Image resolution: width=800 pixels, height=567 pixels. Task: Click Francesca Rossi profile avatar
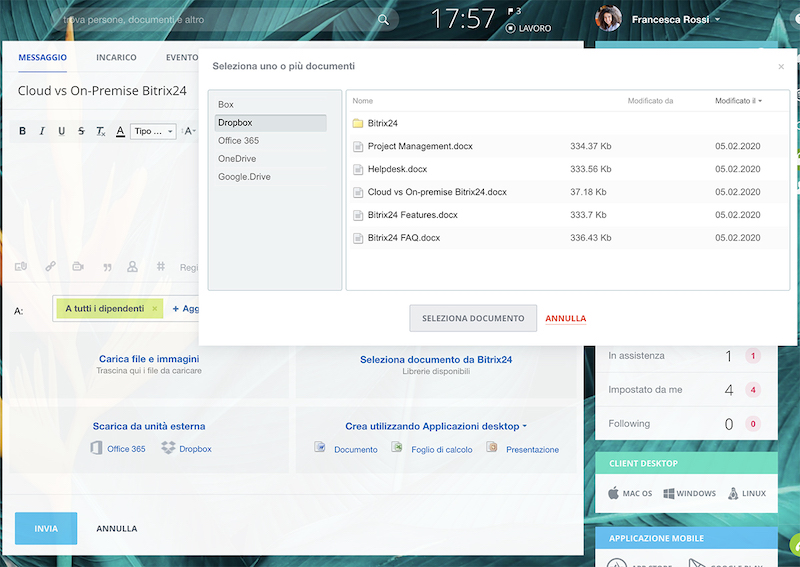[609, 18]
